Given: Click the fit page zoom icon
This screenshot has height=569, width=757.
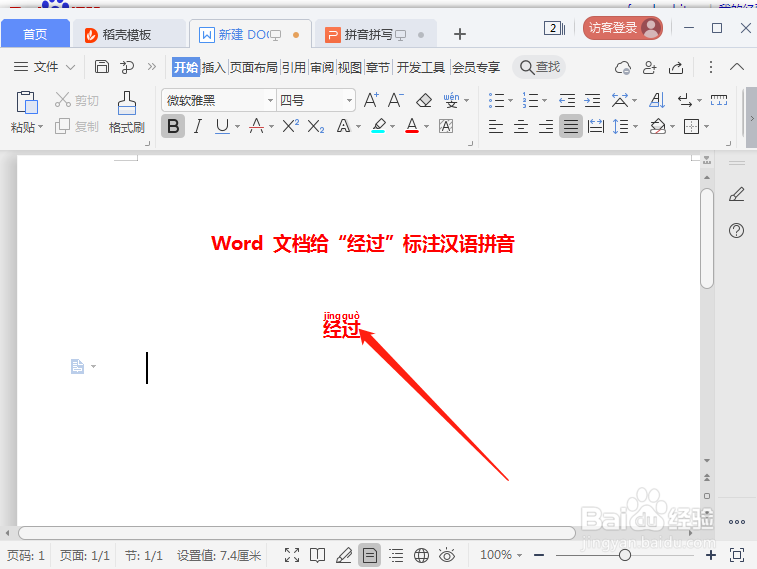Looking at the screenshot, I should point(737,555).
